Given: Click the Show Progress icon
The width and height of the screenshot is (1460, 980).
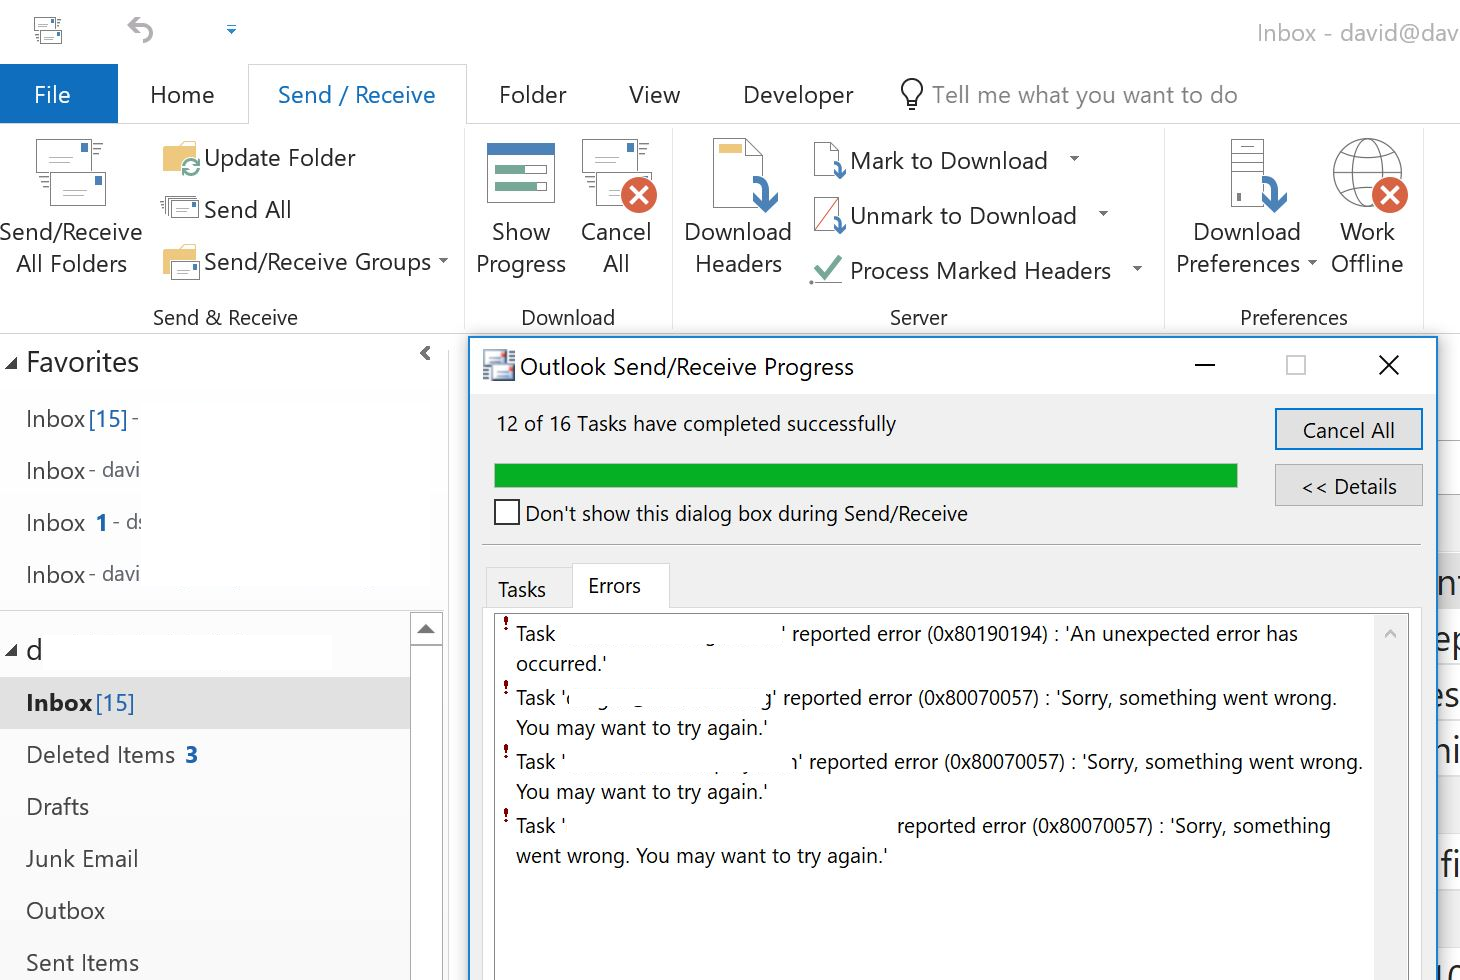Looking at the screenshot, I should (x=520, y=173).
